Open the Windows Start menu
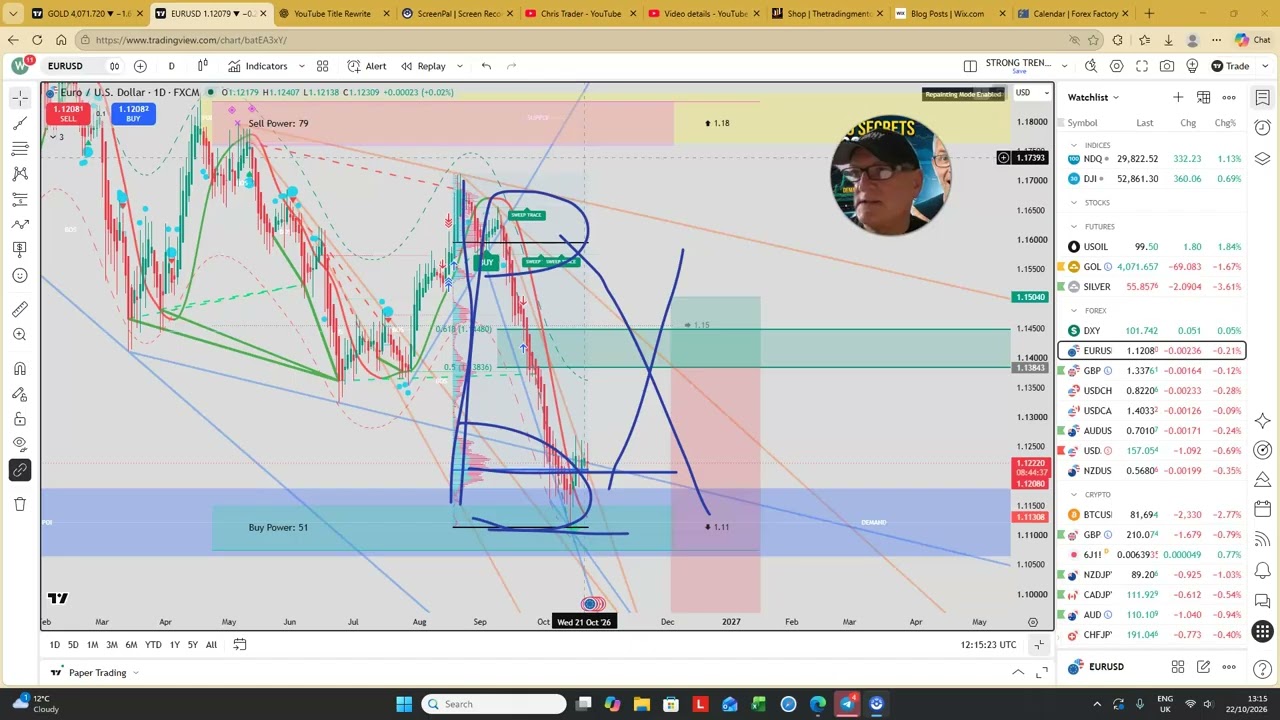This screenshot has width=1280, height=720. [x=404, y=704]
